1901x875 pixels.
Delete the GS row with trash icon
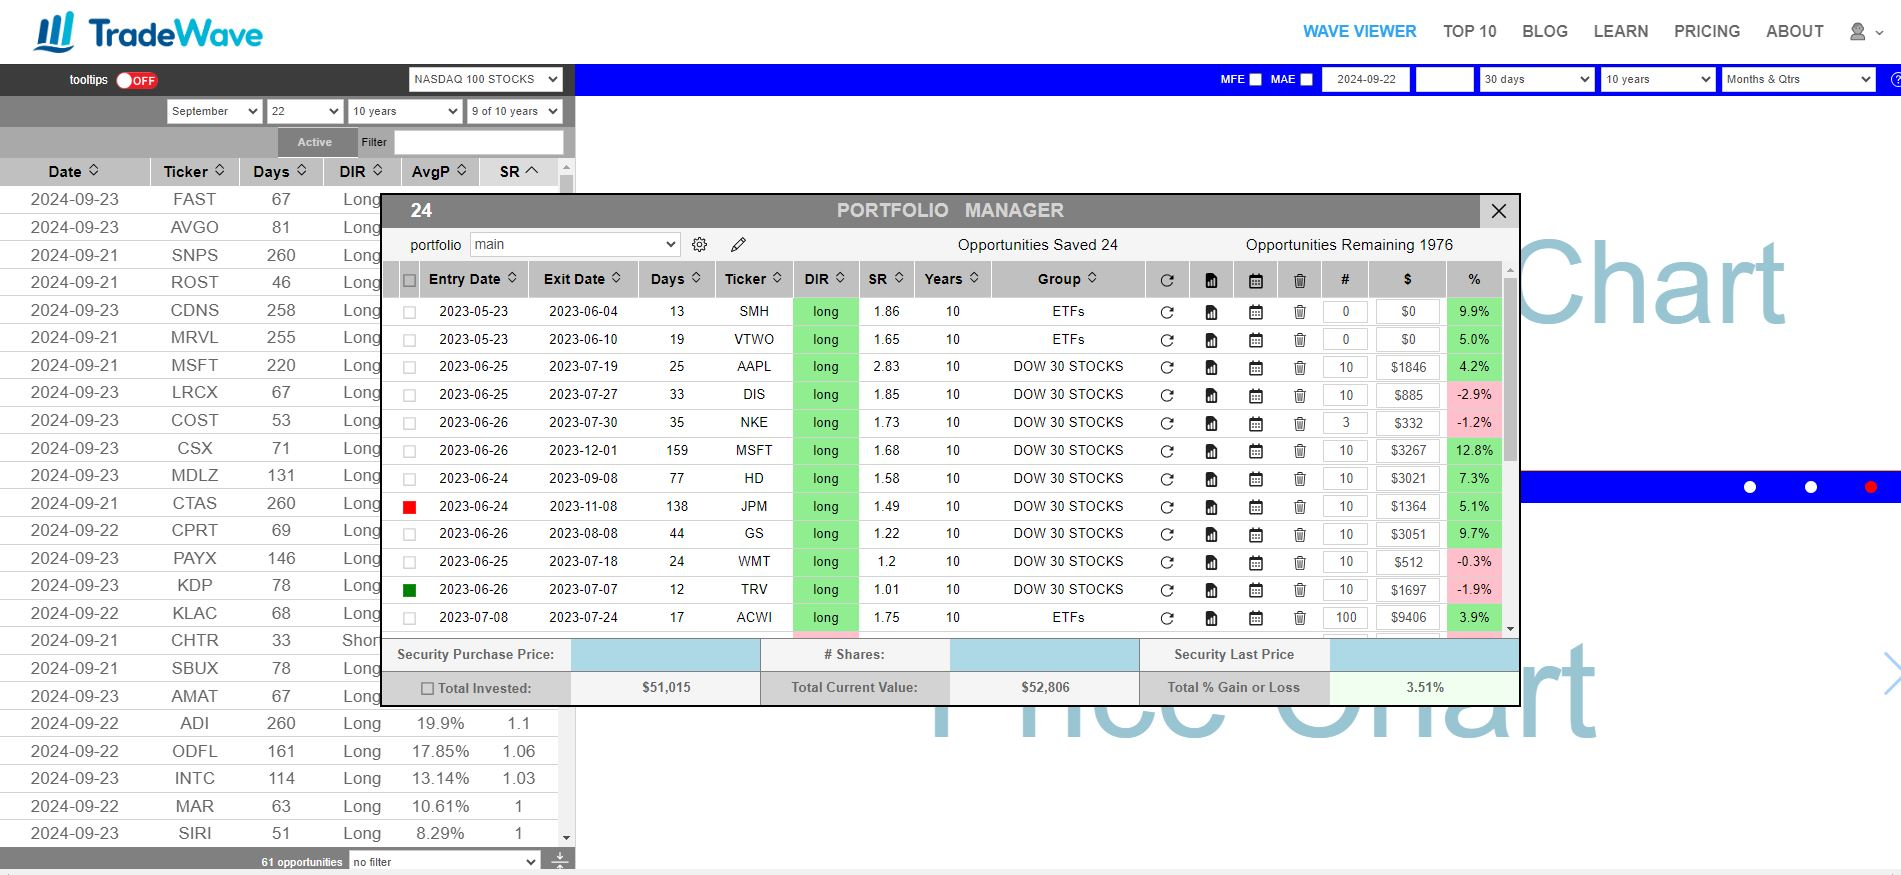click(x=1300, y=535)
